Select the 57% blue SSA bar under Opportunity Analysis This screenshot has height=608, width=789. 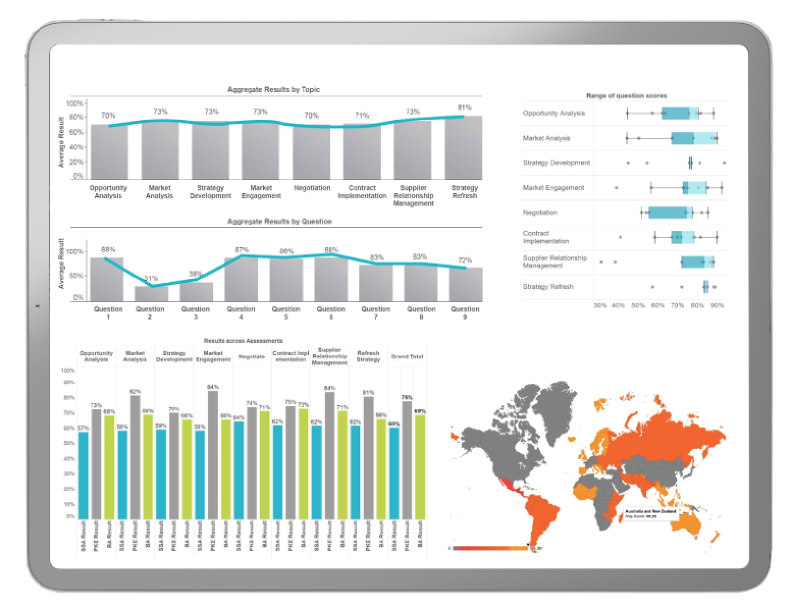click(x=83, y=476)
